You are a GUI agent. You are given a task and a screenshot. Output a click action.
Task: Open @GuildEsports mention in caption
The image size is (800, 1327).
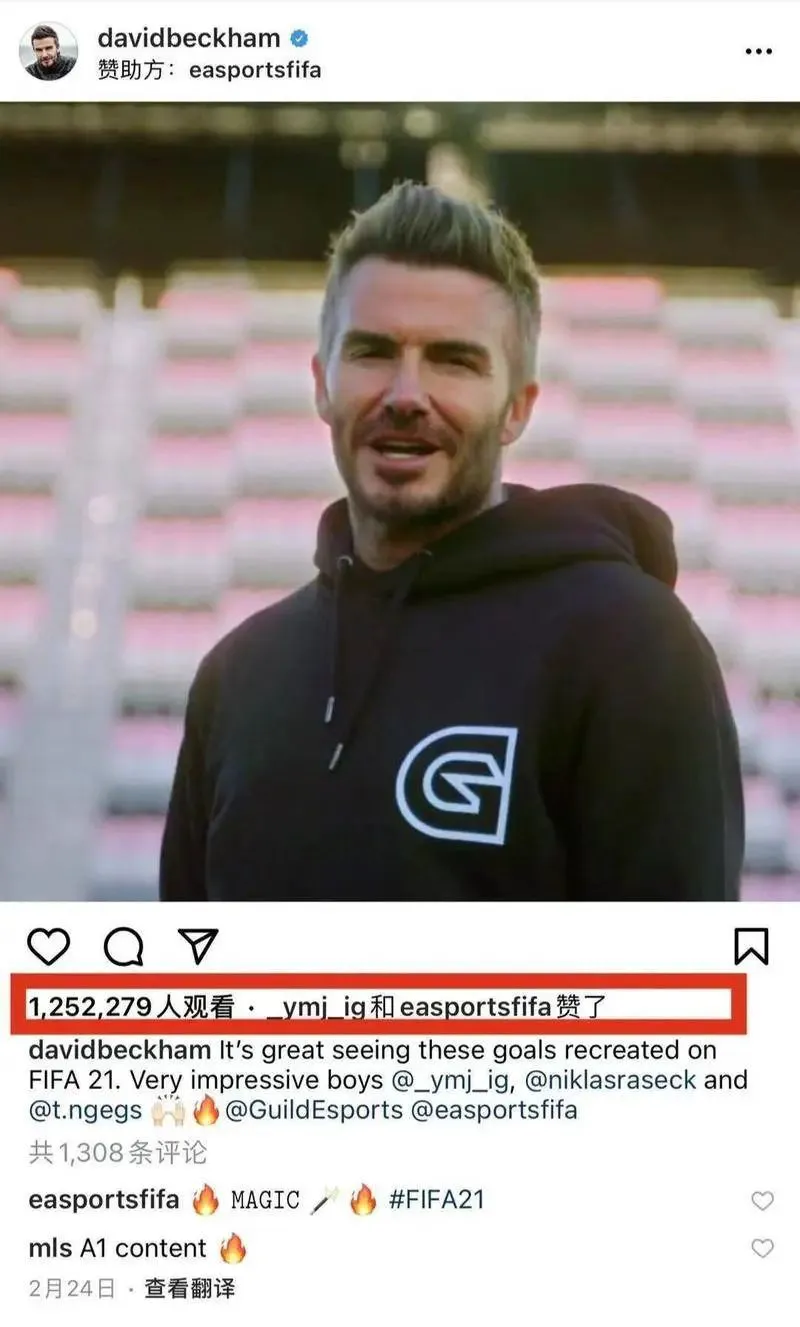(x=313, y=1110)
